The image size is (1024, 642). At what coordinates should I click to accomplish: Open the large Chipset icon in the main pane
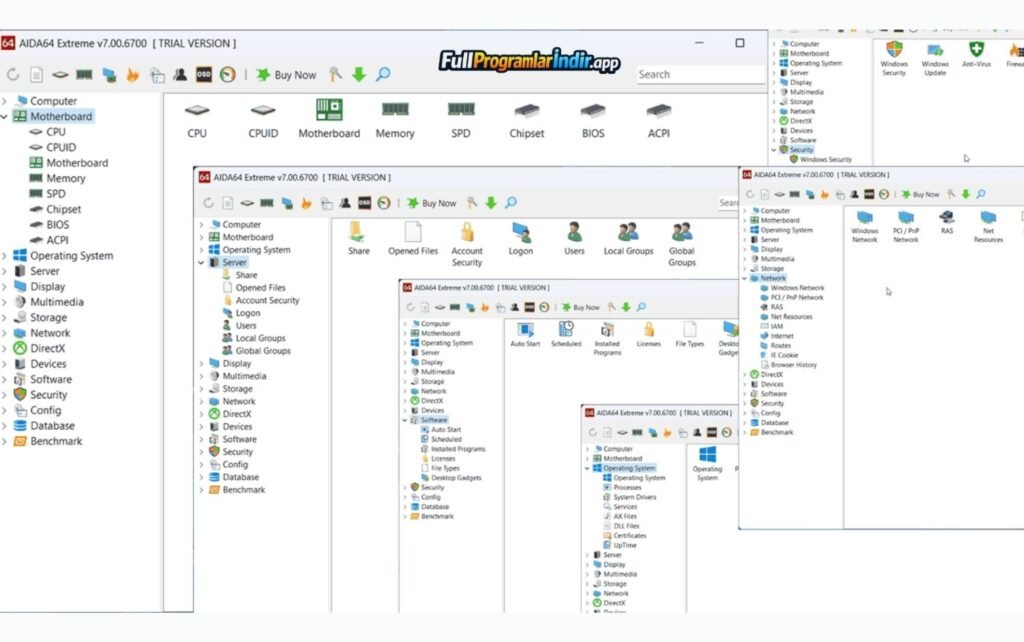(x=527, y=111)
